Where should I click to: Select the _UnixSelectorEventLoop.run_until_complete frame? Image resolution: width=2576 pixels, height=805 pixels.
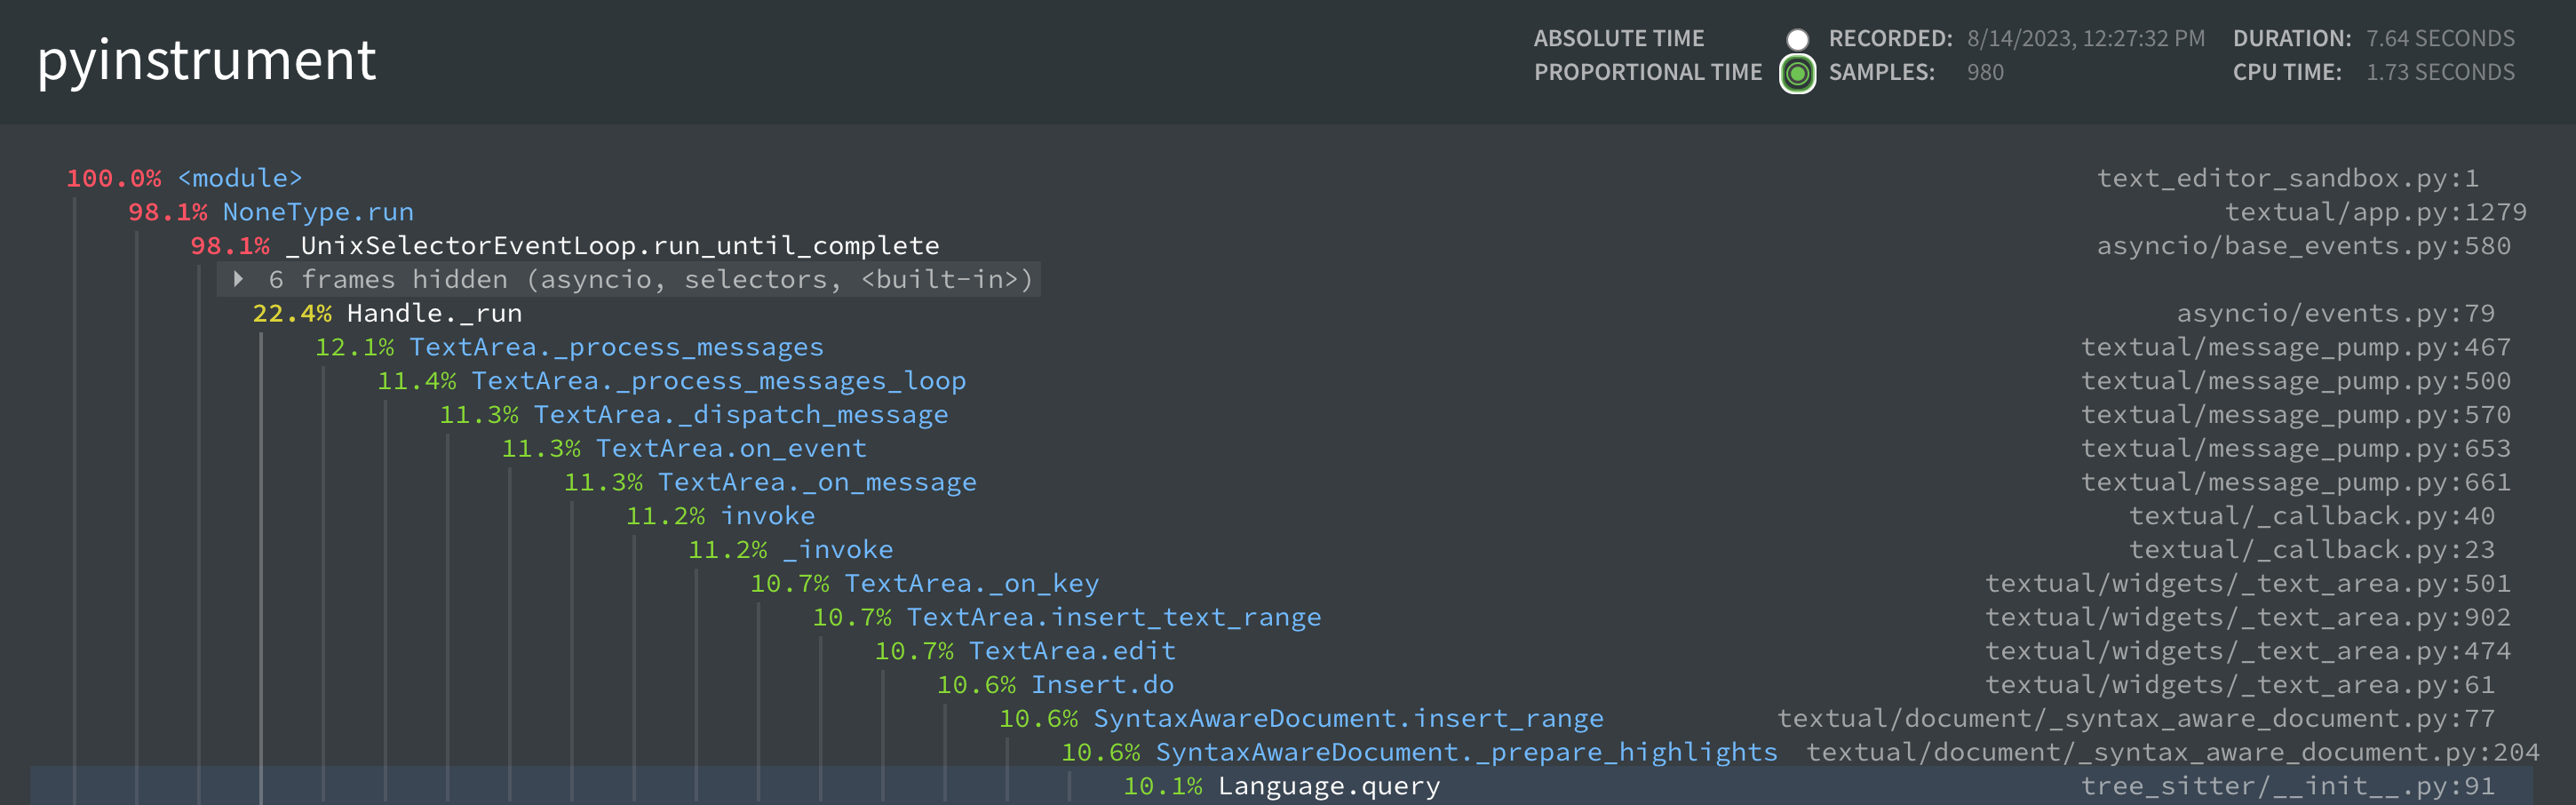pyautogui.click(x=613, y=246)
